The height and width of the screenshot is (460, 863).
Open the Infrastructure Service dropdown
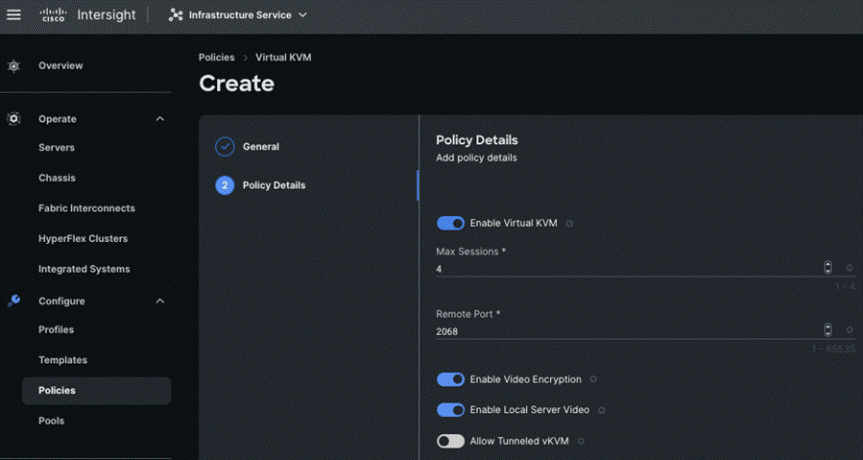coord(238,15)
